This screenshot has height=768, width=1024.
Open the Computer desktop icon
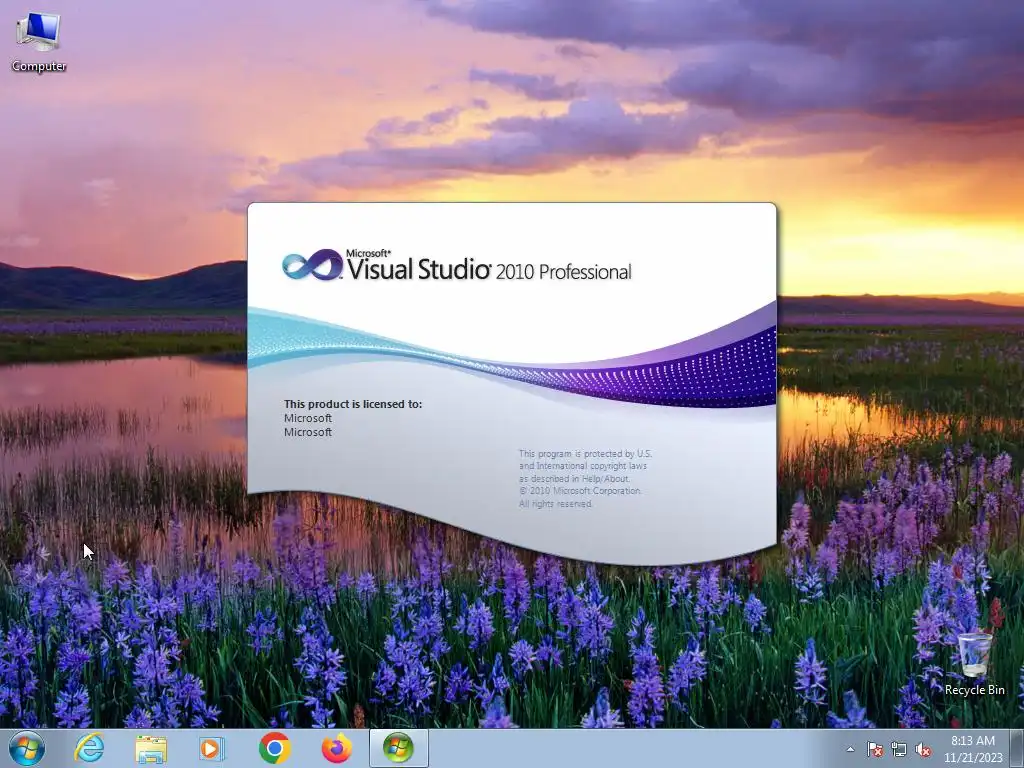(x=39, y=42)
